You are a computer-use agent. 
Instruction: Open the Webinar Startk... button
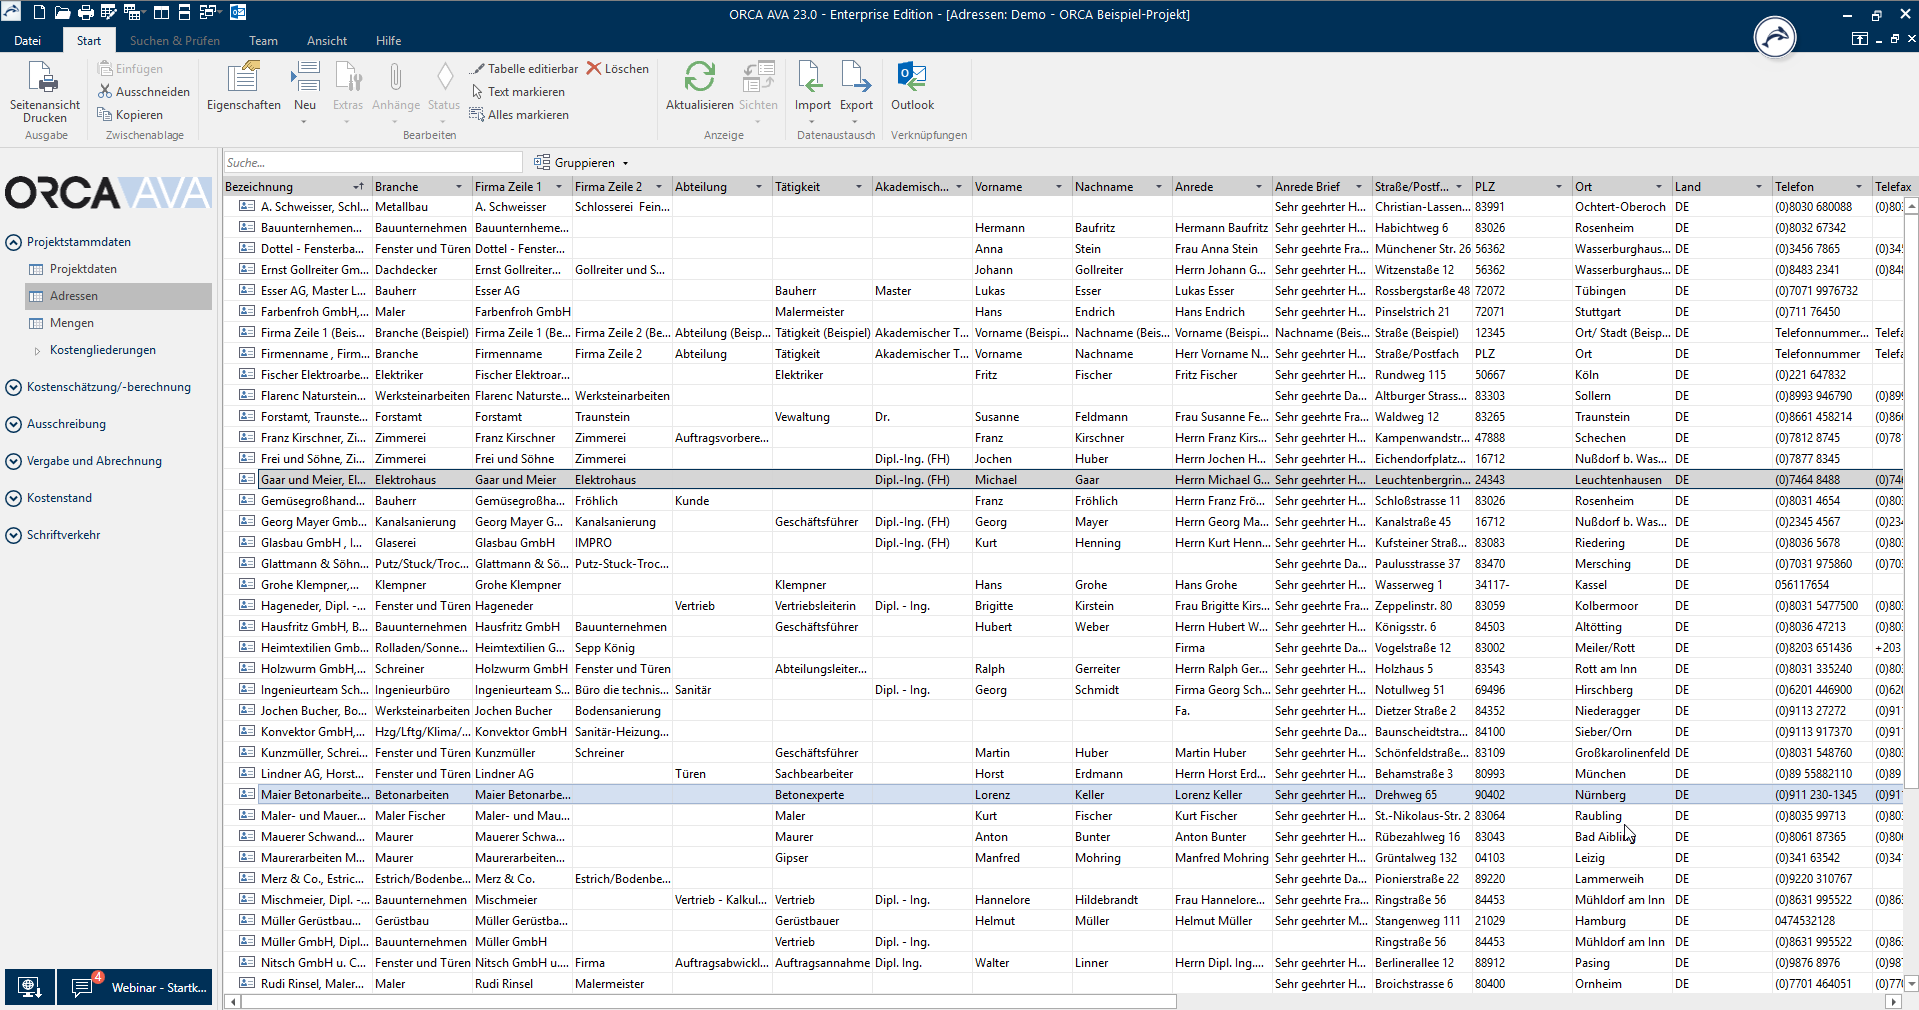point(135,987)
